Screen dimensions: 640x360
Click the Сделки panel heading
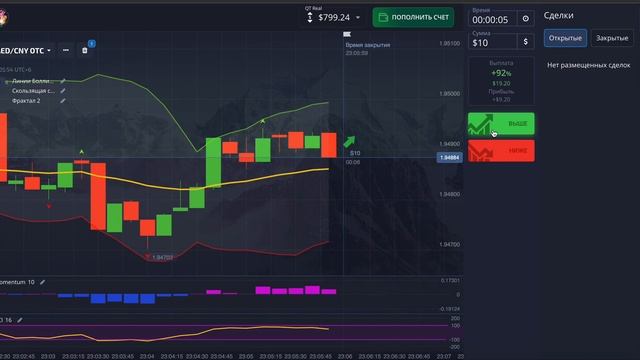(558, 16)
